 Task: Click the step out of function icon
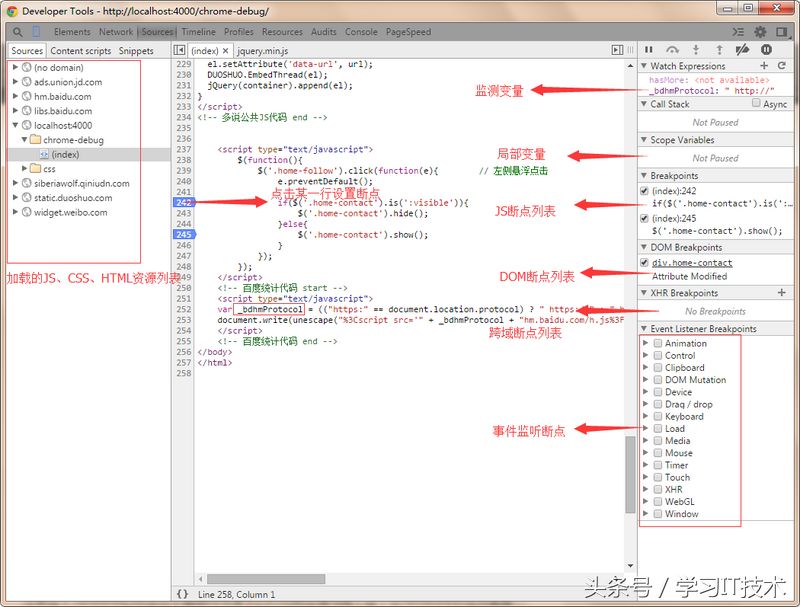[x=719, y=49]
